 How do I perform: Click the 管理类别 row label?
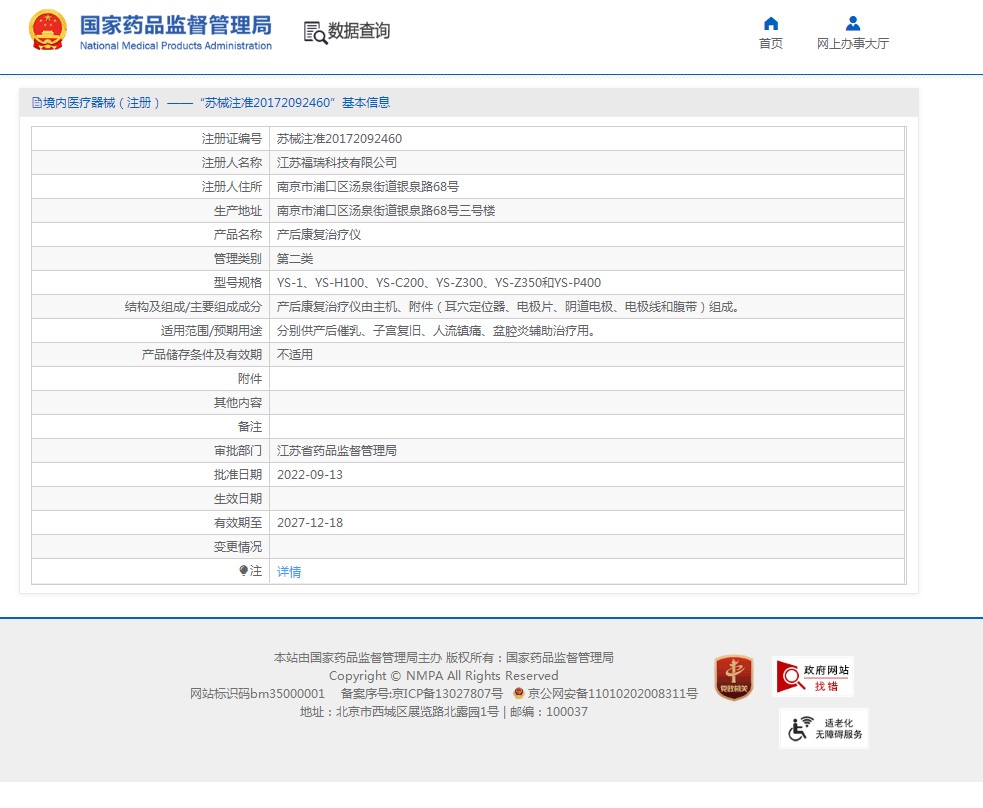[238, 259]
